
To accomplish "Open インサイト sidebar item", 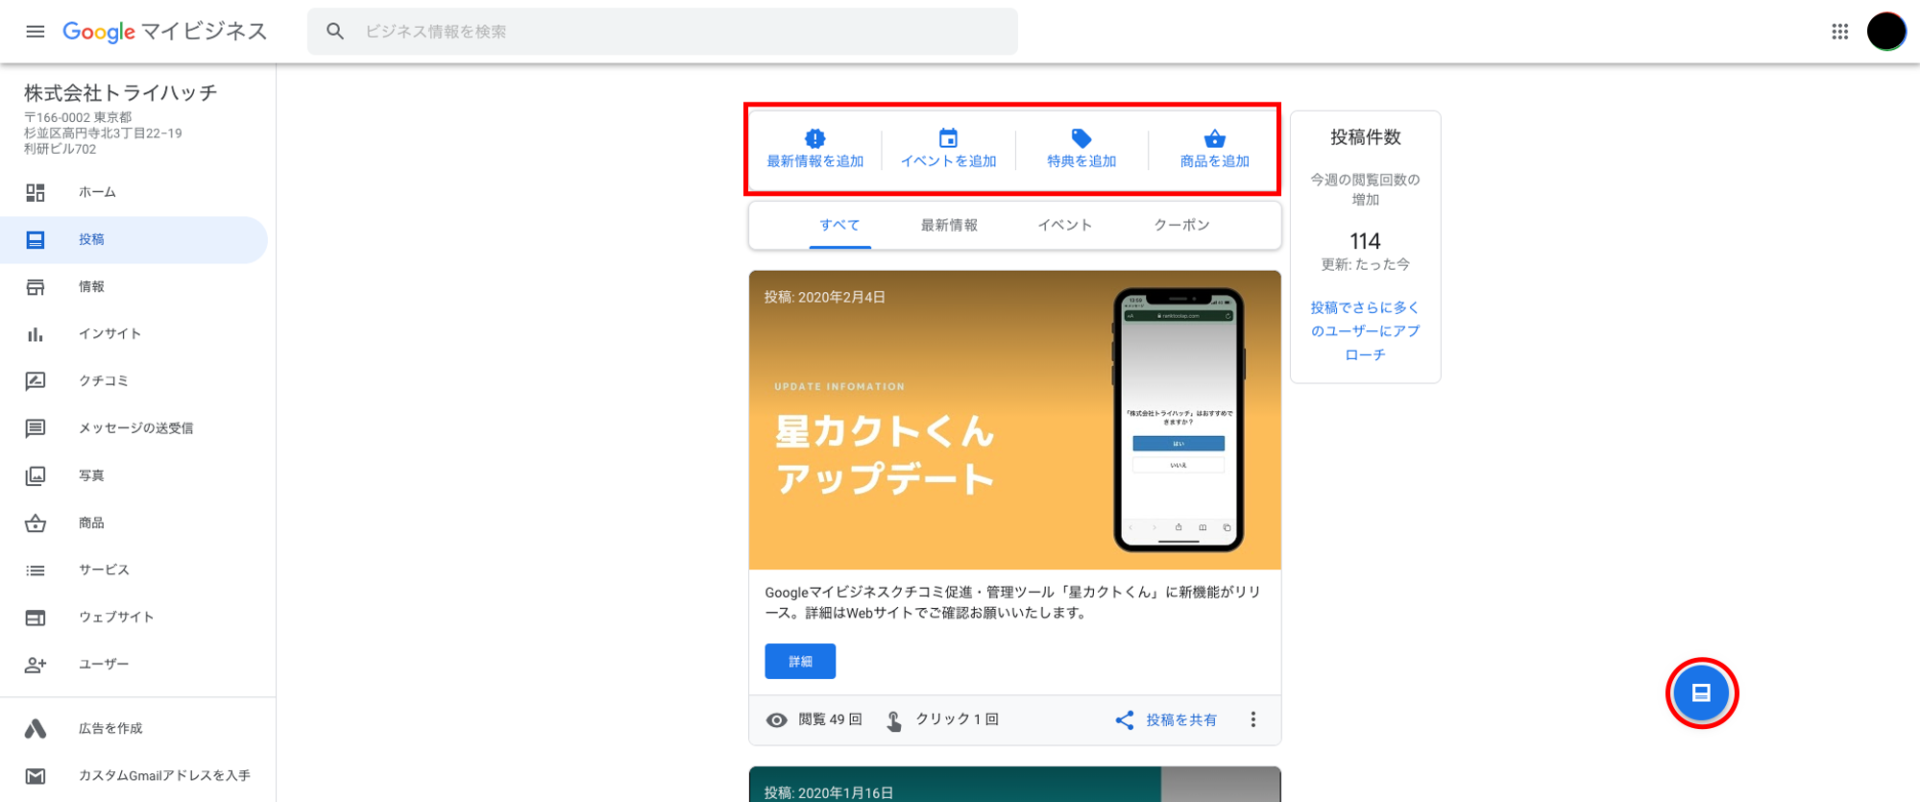I will click(x=133, y=334).
